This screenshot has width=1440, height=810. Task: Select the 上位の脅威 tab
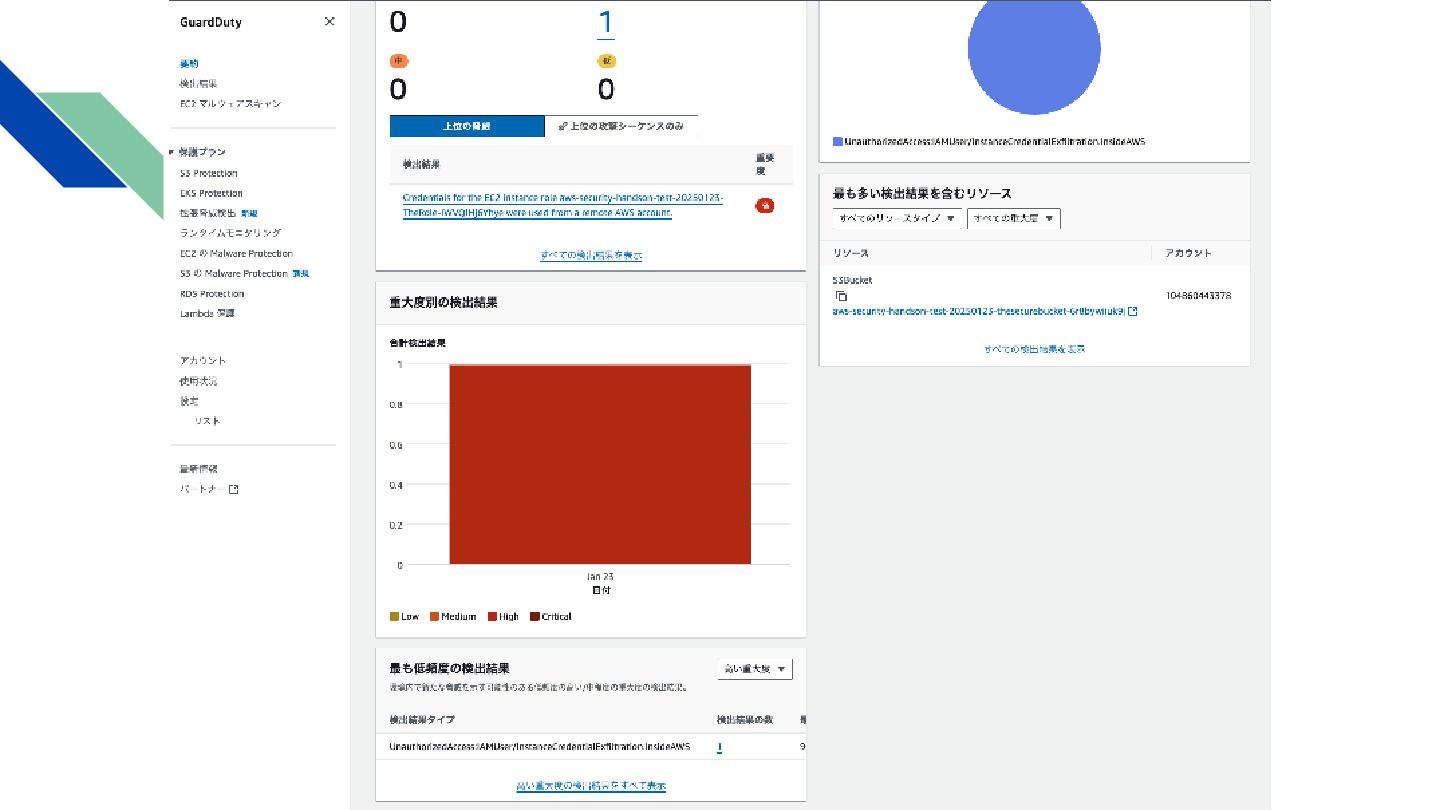coord(467,126)
